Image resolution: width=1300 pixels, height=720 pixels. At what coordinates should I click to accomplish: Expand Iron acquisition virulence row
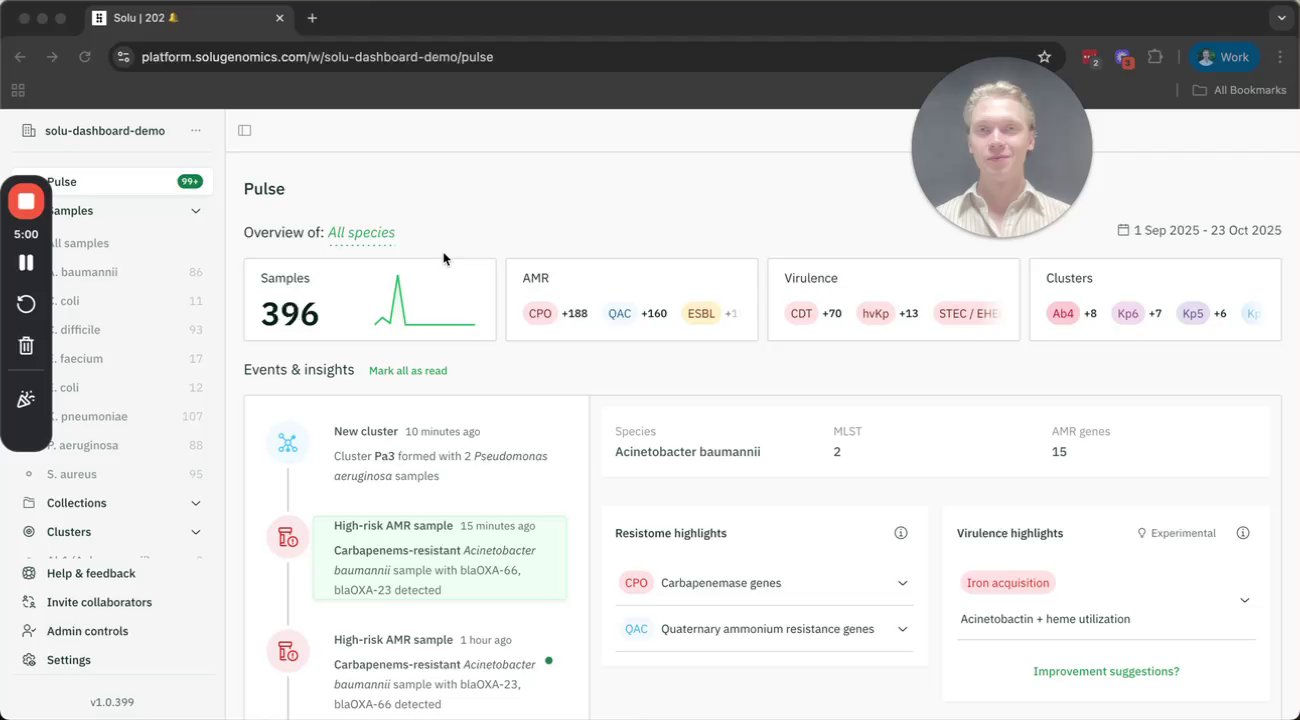1106,600
